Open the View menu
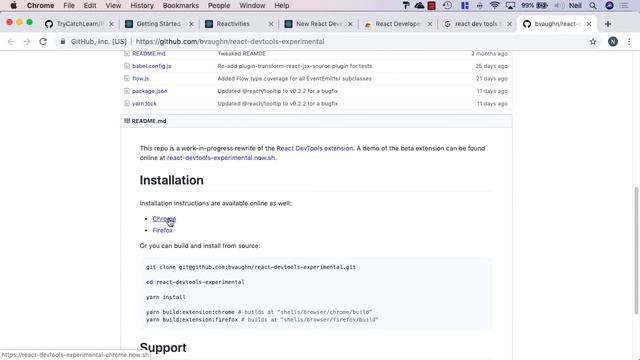 (113, 6)
